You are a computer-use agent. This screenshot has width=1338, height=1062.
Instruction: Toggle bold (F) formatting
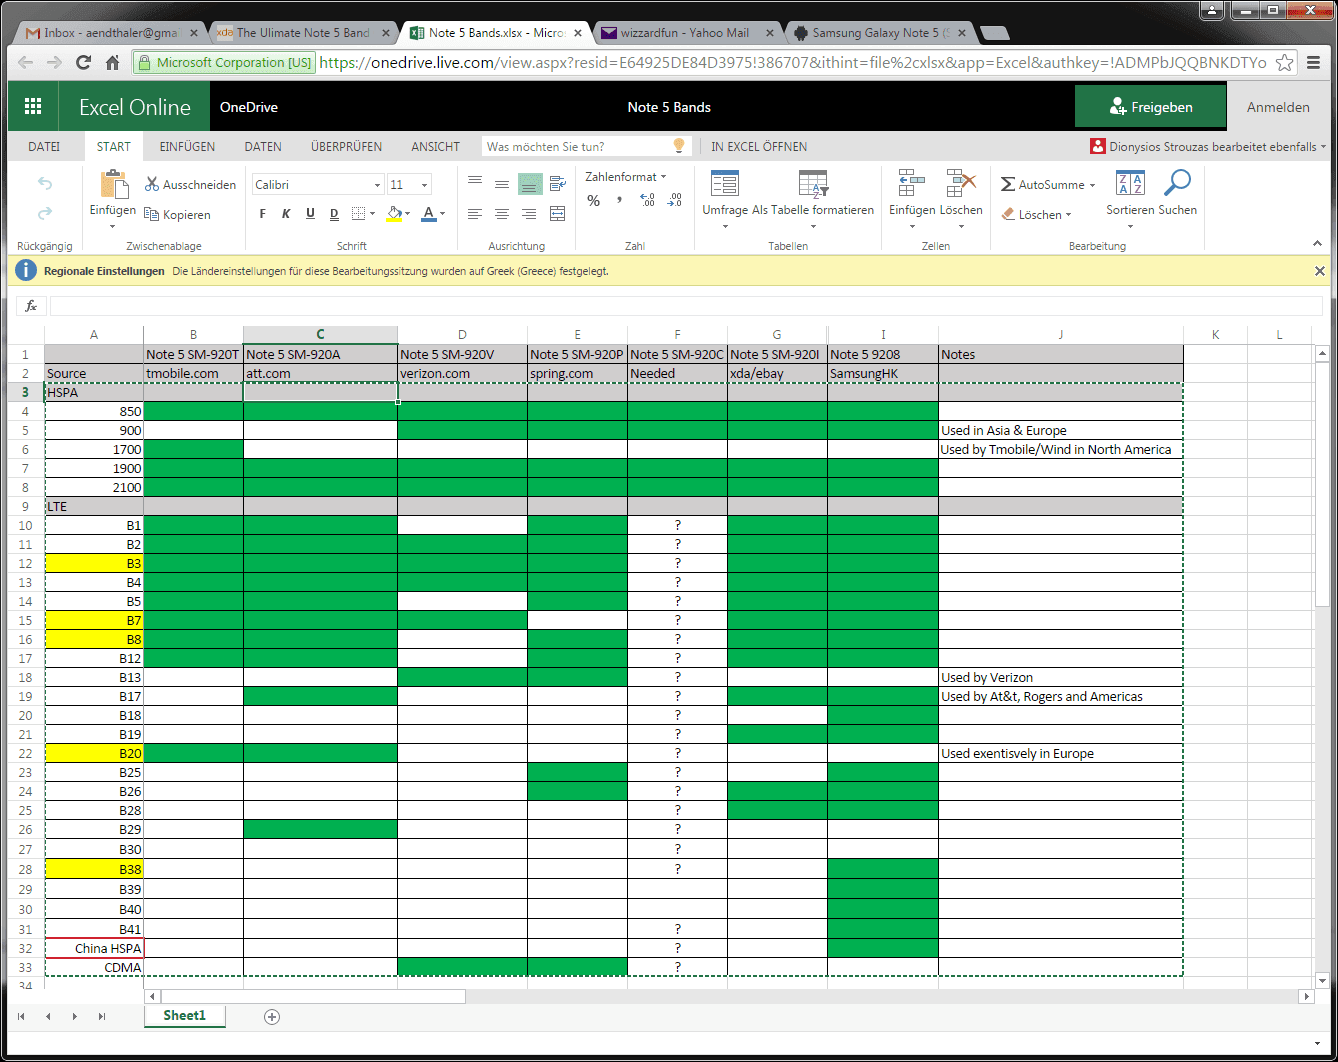pos(263,213)
